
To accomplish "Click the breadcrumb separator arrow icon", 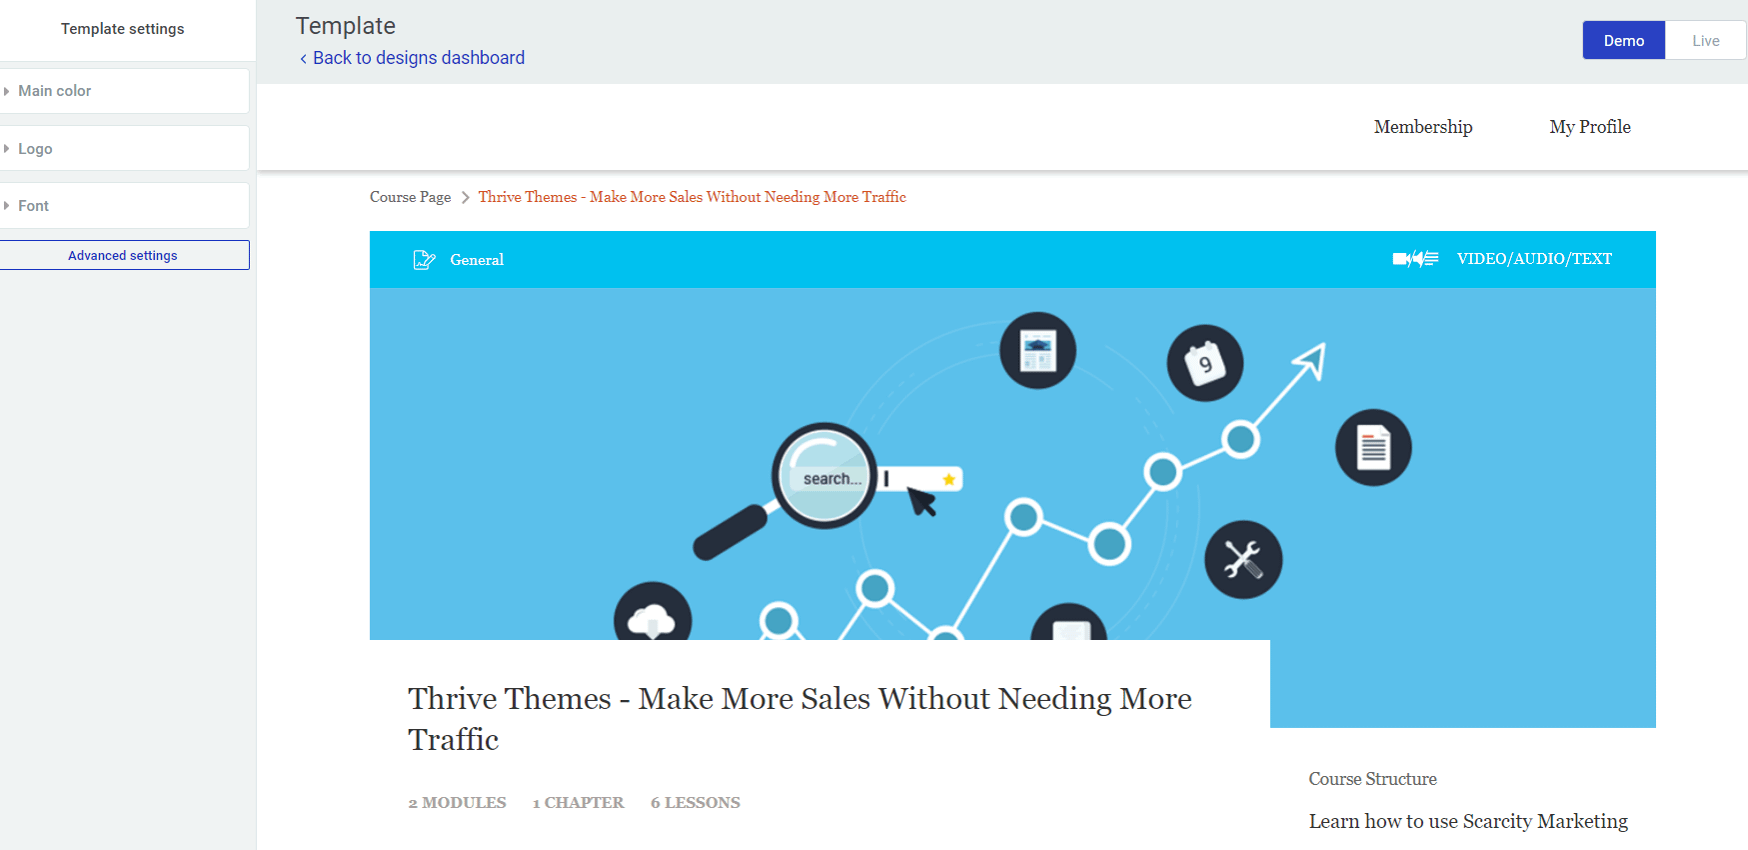I will [465, 198].
